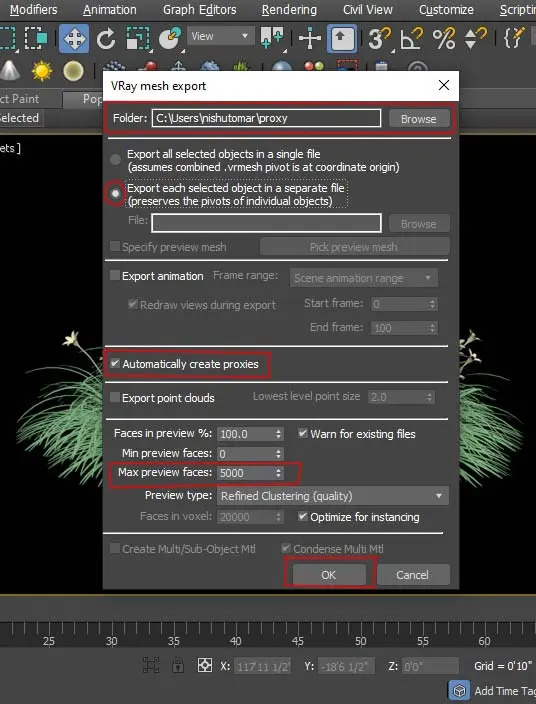Viewport: 536px width, 704px height.
Task: Open the Preview type dropdown
Action: click(x=333, y=496)
